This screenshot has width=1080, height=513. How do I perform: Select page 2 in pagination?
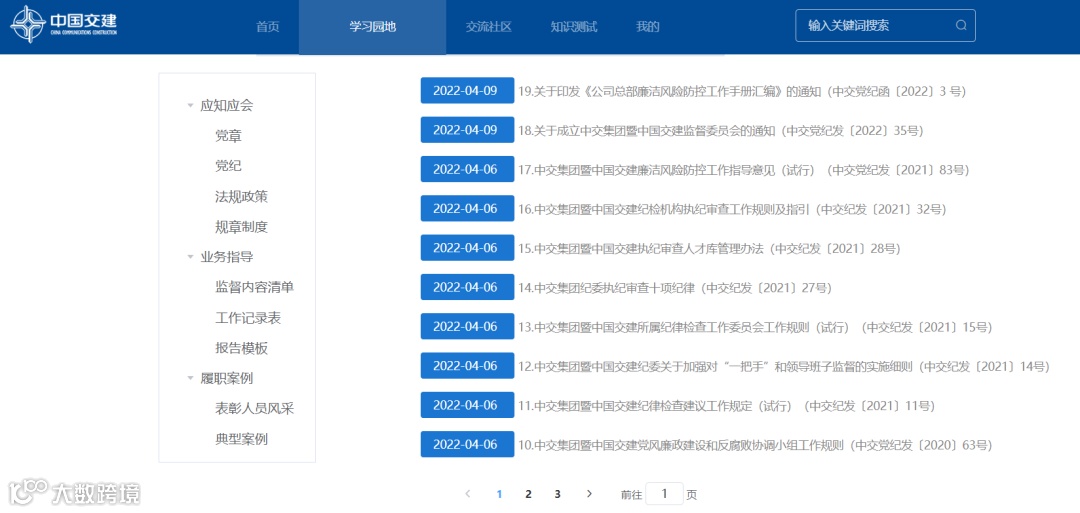(x=528, y=494)
